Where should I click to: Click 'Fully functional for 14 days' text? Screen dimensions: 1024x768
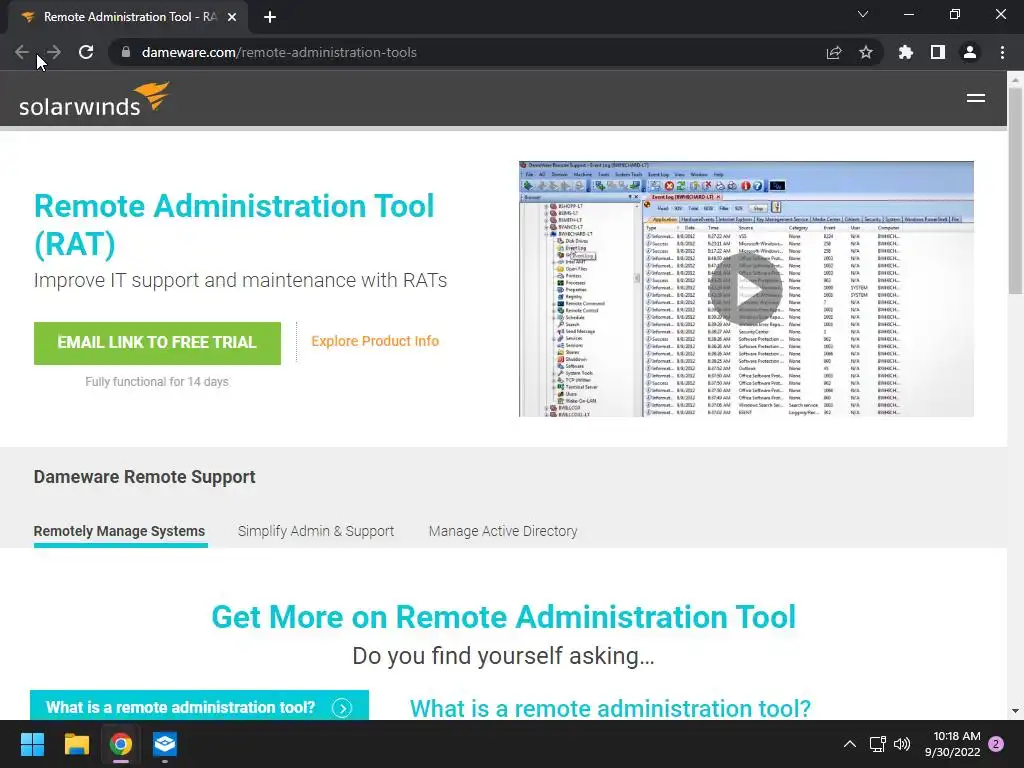coord(157,381)
